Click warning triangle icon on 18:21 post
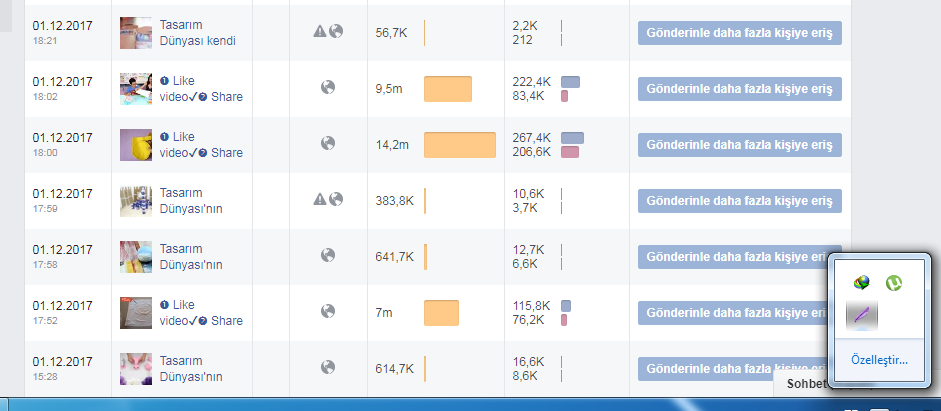The height and width of the screenshot is (411, 941). point(320,31)
